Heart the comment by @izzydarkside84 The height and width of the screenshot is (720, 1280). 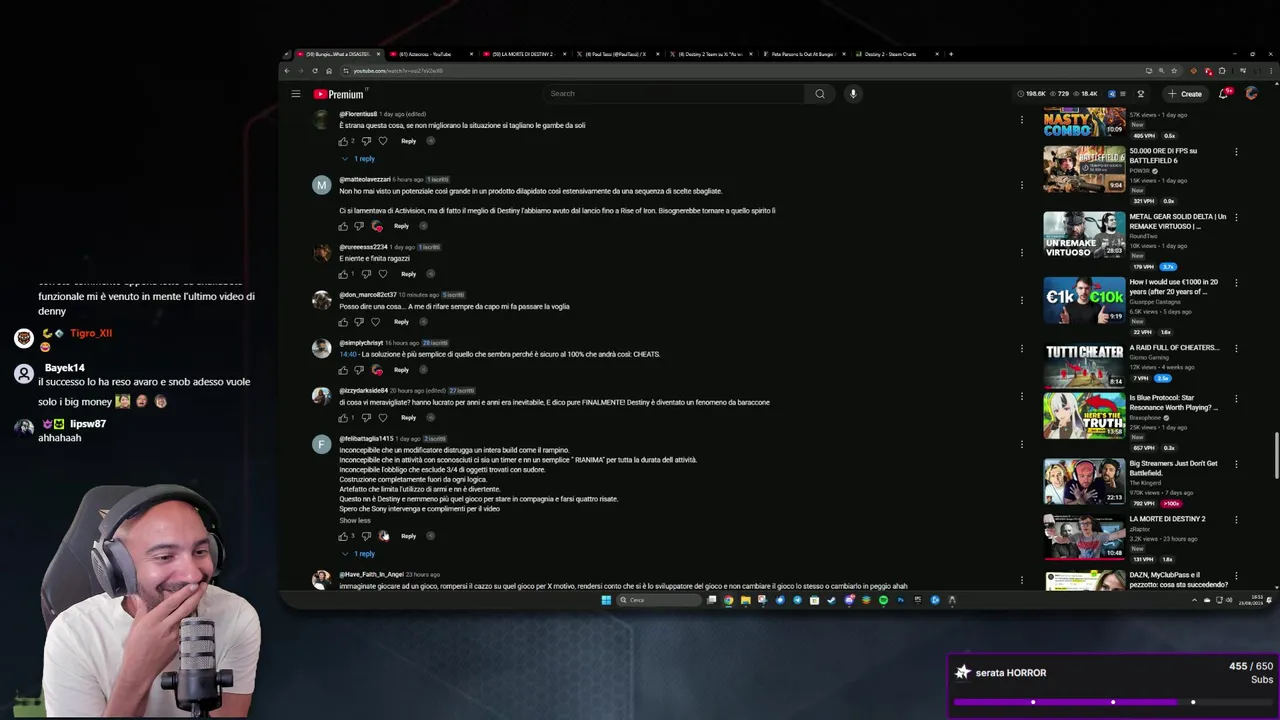pyautogui.click(x=382, y=418)
